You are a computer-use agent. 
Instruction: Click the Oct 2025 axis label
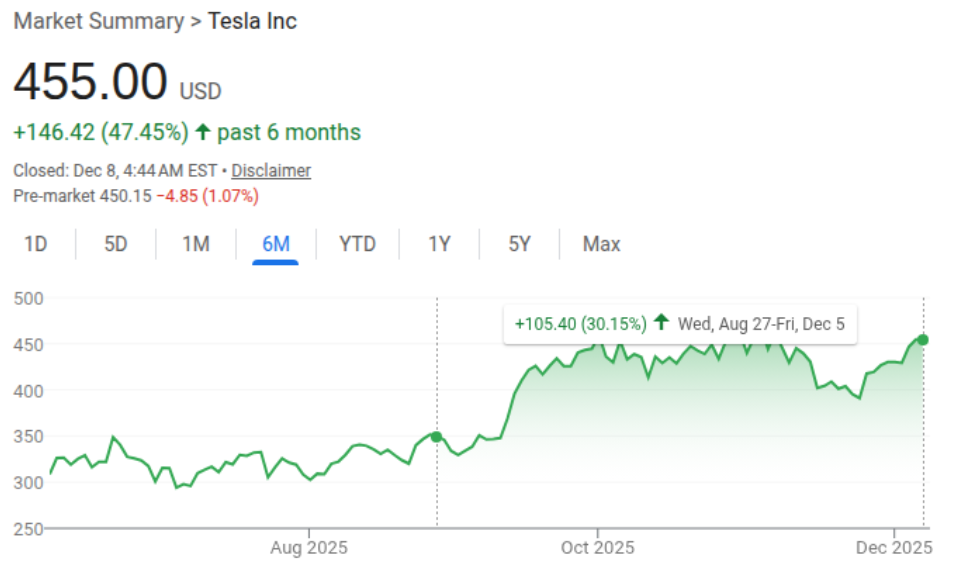pyautogui.click(x=598, y=548)
